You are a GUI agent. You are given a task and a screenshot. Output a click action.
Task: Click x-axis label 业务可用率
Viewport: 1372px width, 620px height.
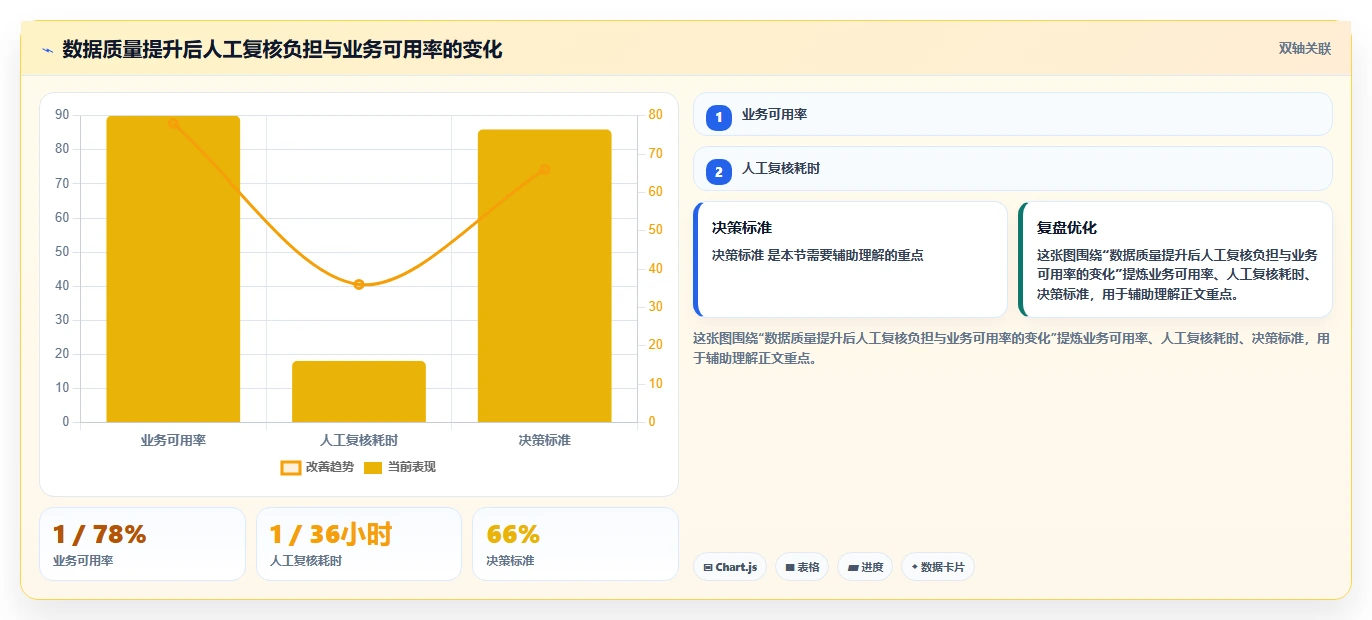click(173, 440)
